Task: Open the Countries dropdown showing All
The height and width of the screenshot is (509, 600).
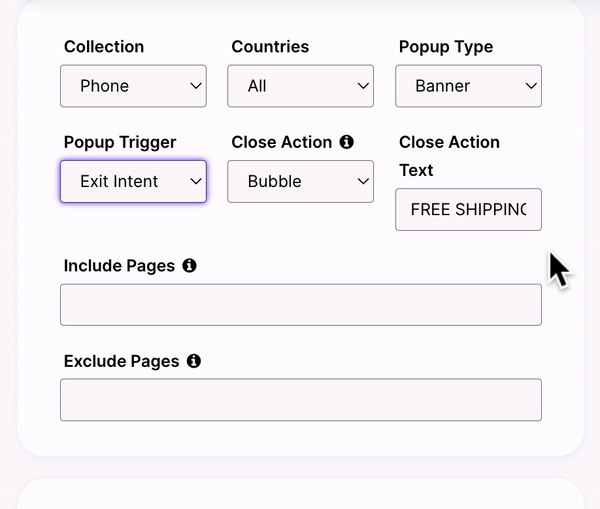Action: coord(300,86)
